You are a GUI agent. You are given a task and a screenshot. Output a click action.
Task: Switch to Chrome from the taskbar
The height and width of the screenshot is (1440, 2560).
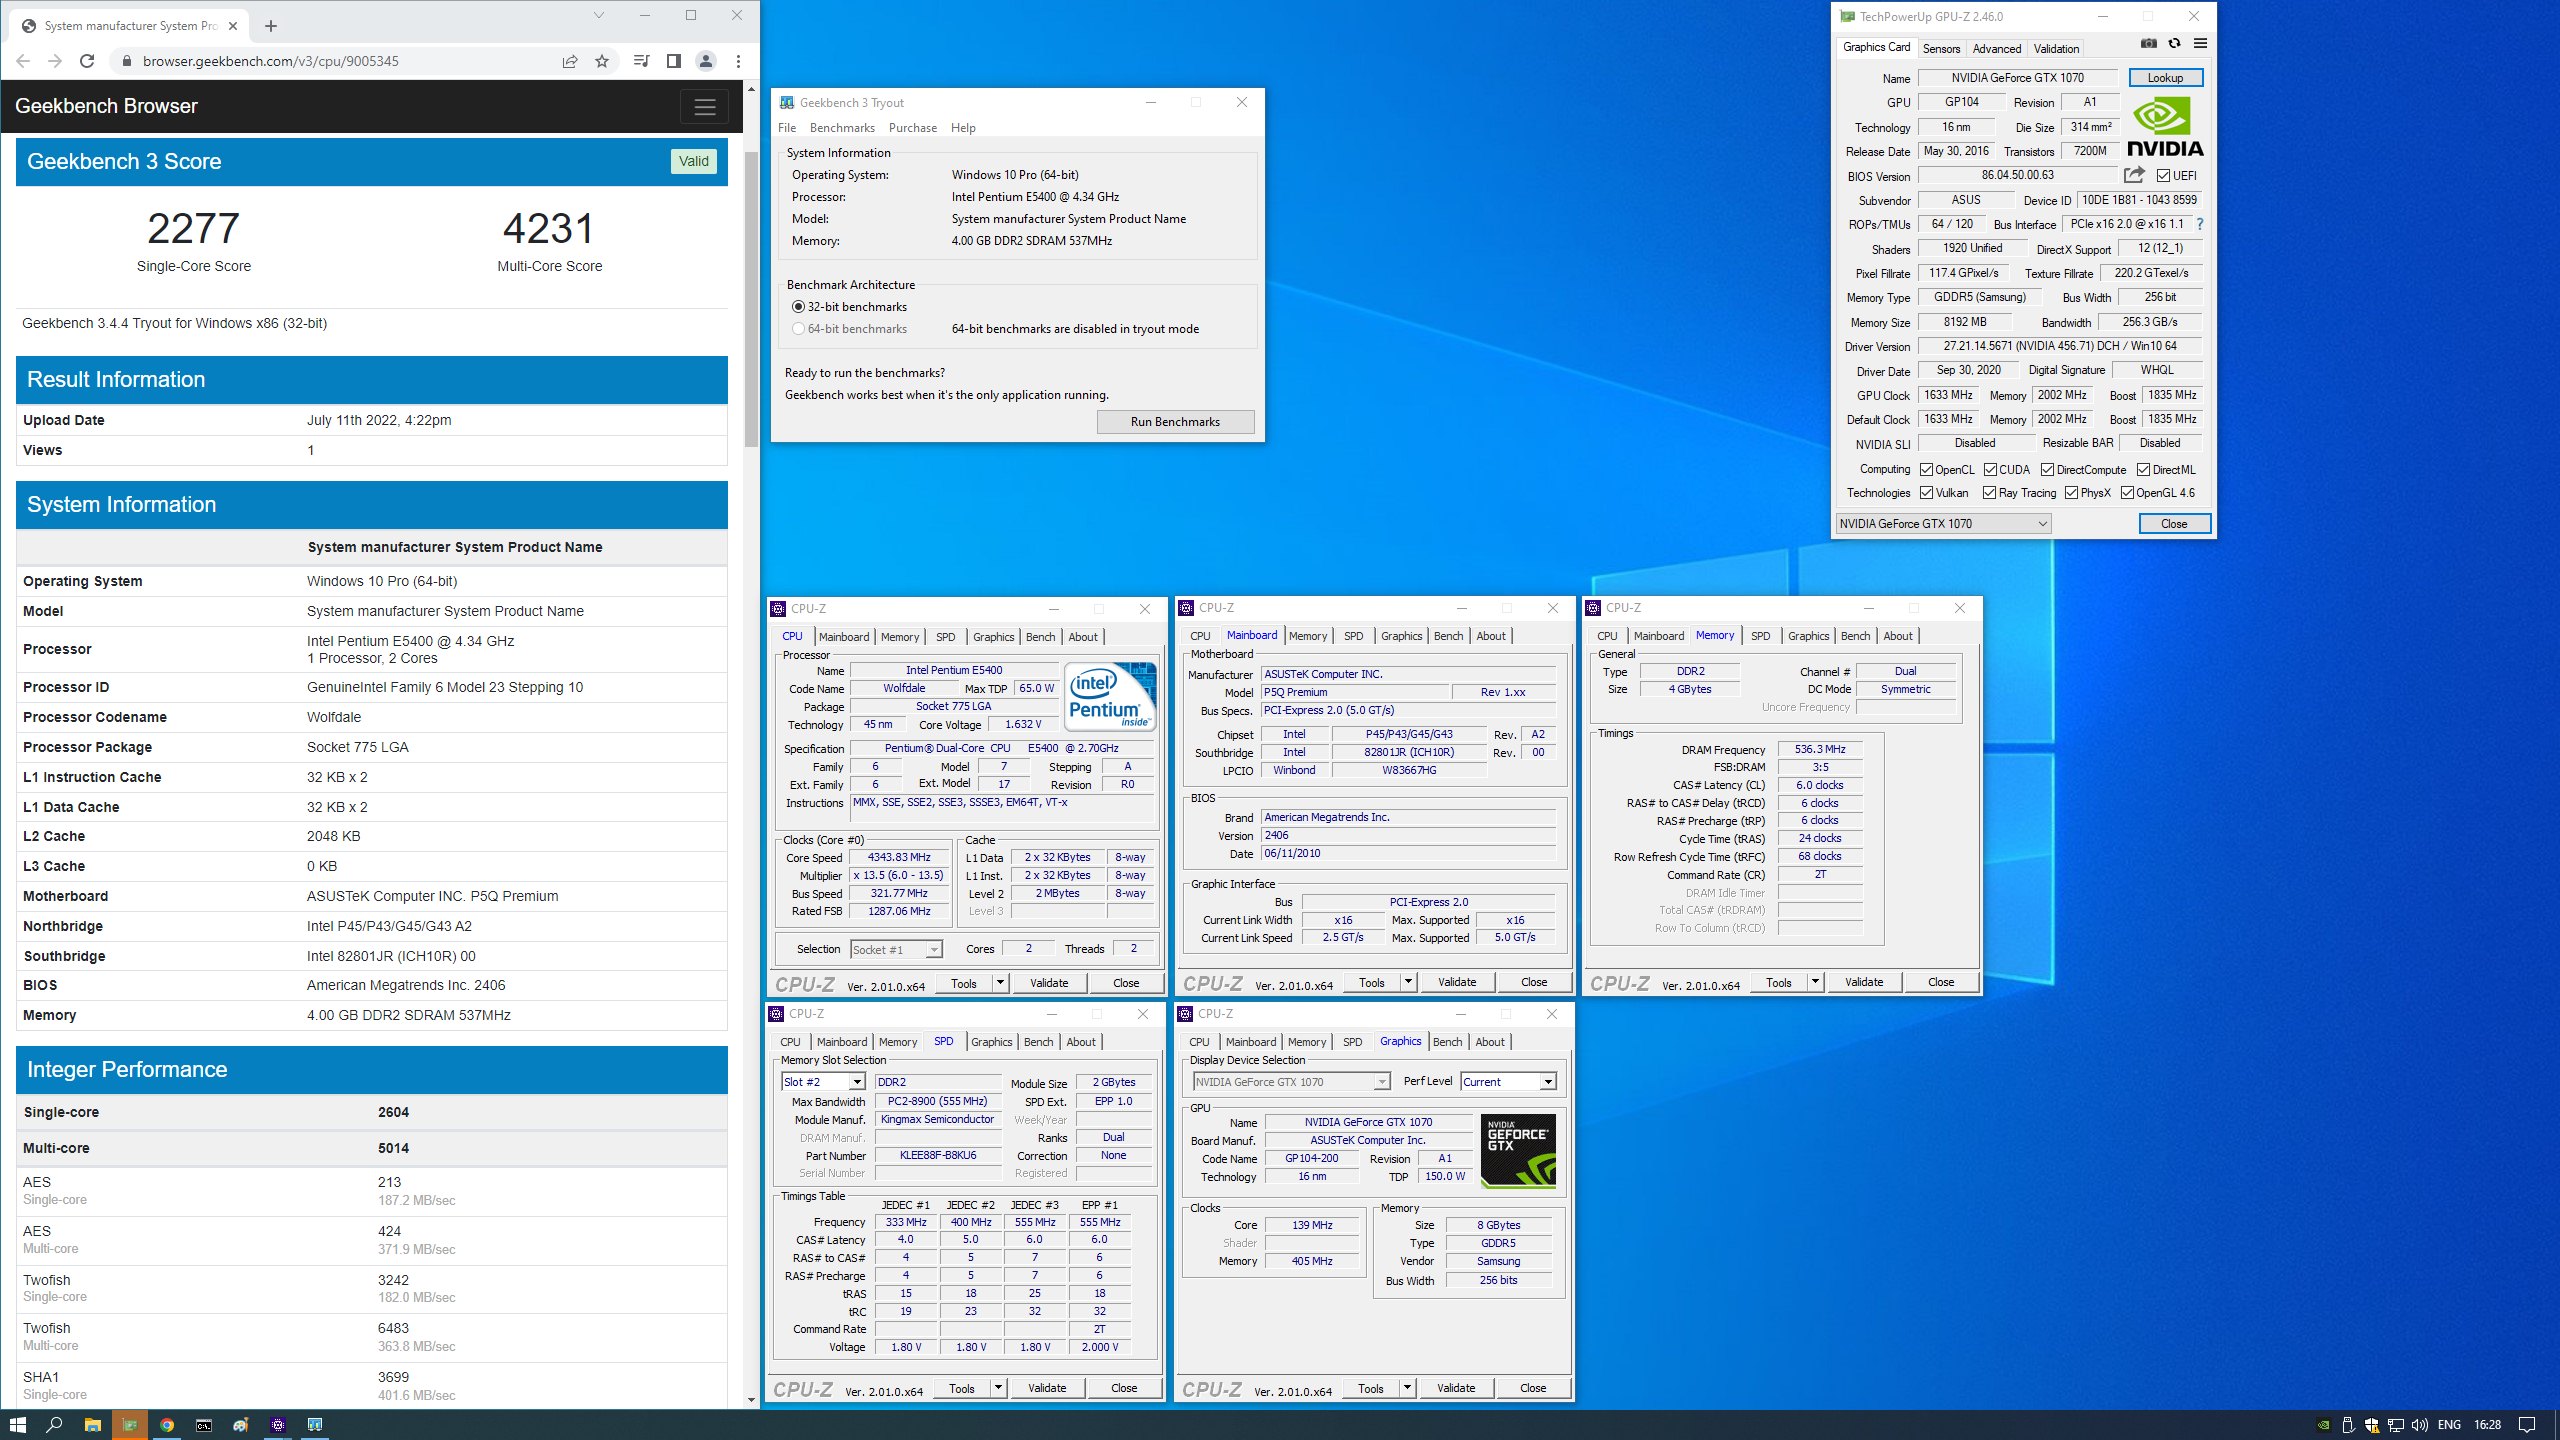tap(166, 1424)
